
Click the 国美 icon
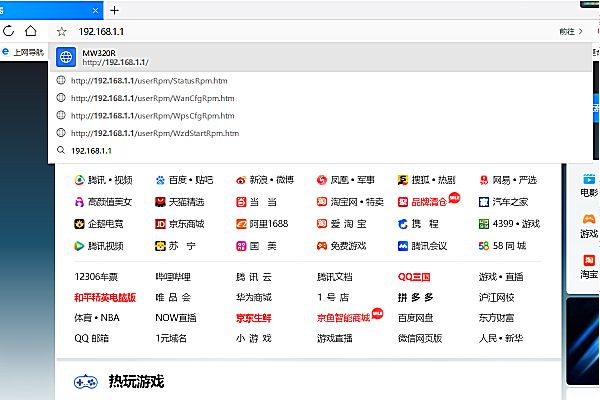point(241,246)
